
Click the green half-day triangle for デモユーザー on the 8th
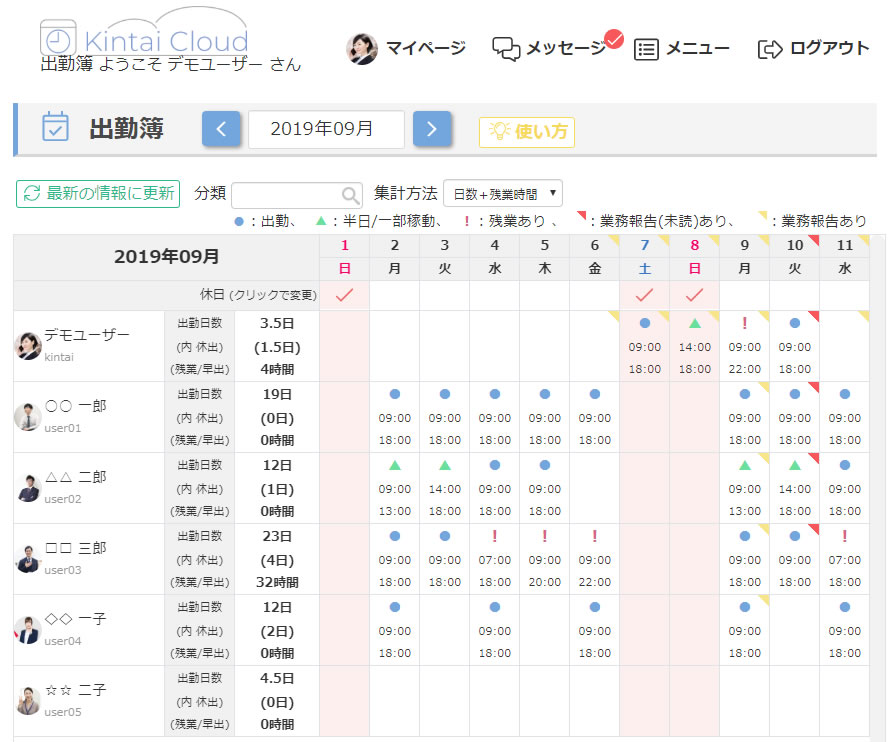point(694,324)
